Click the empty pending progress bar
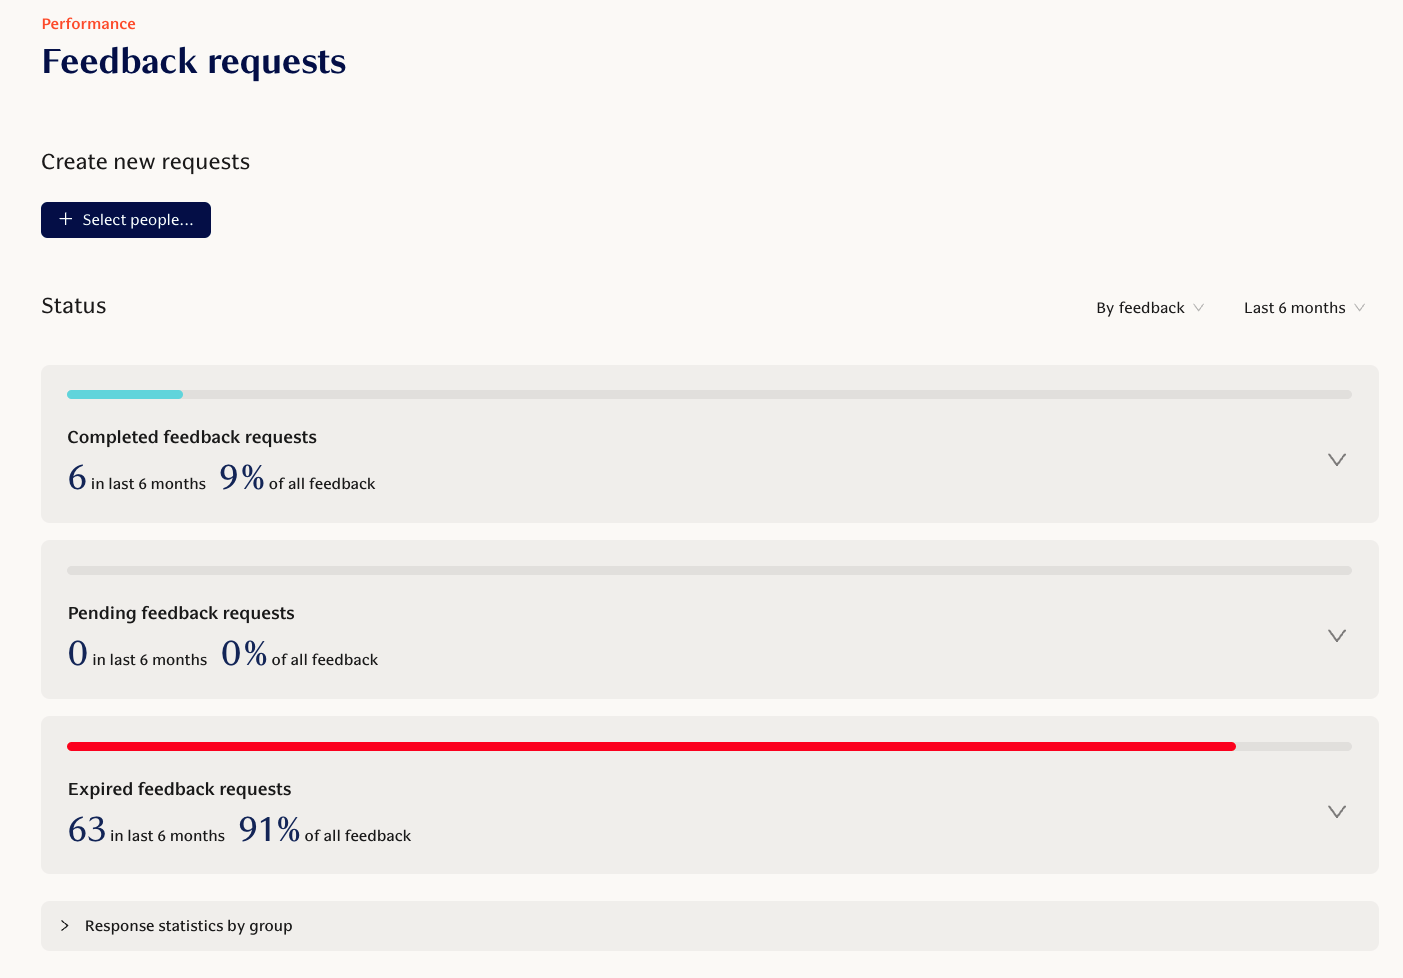Screen dimensions: 1403x978 click(709, 570)
